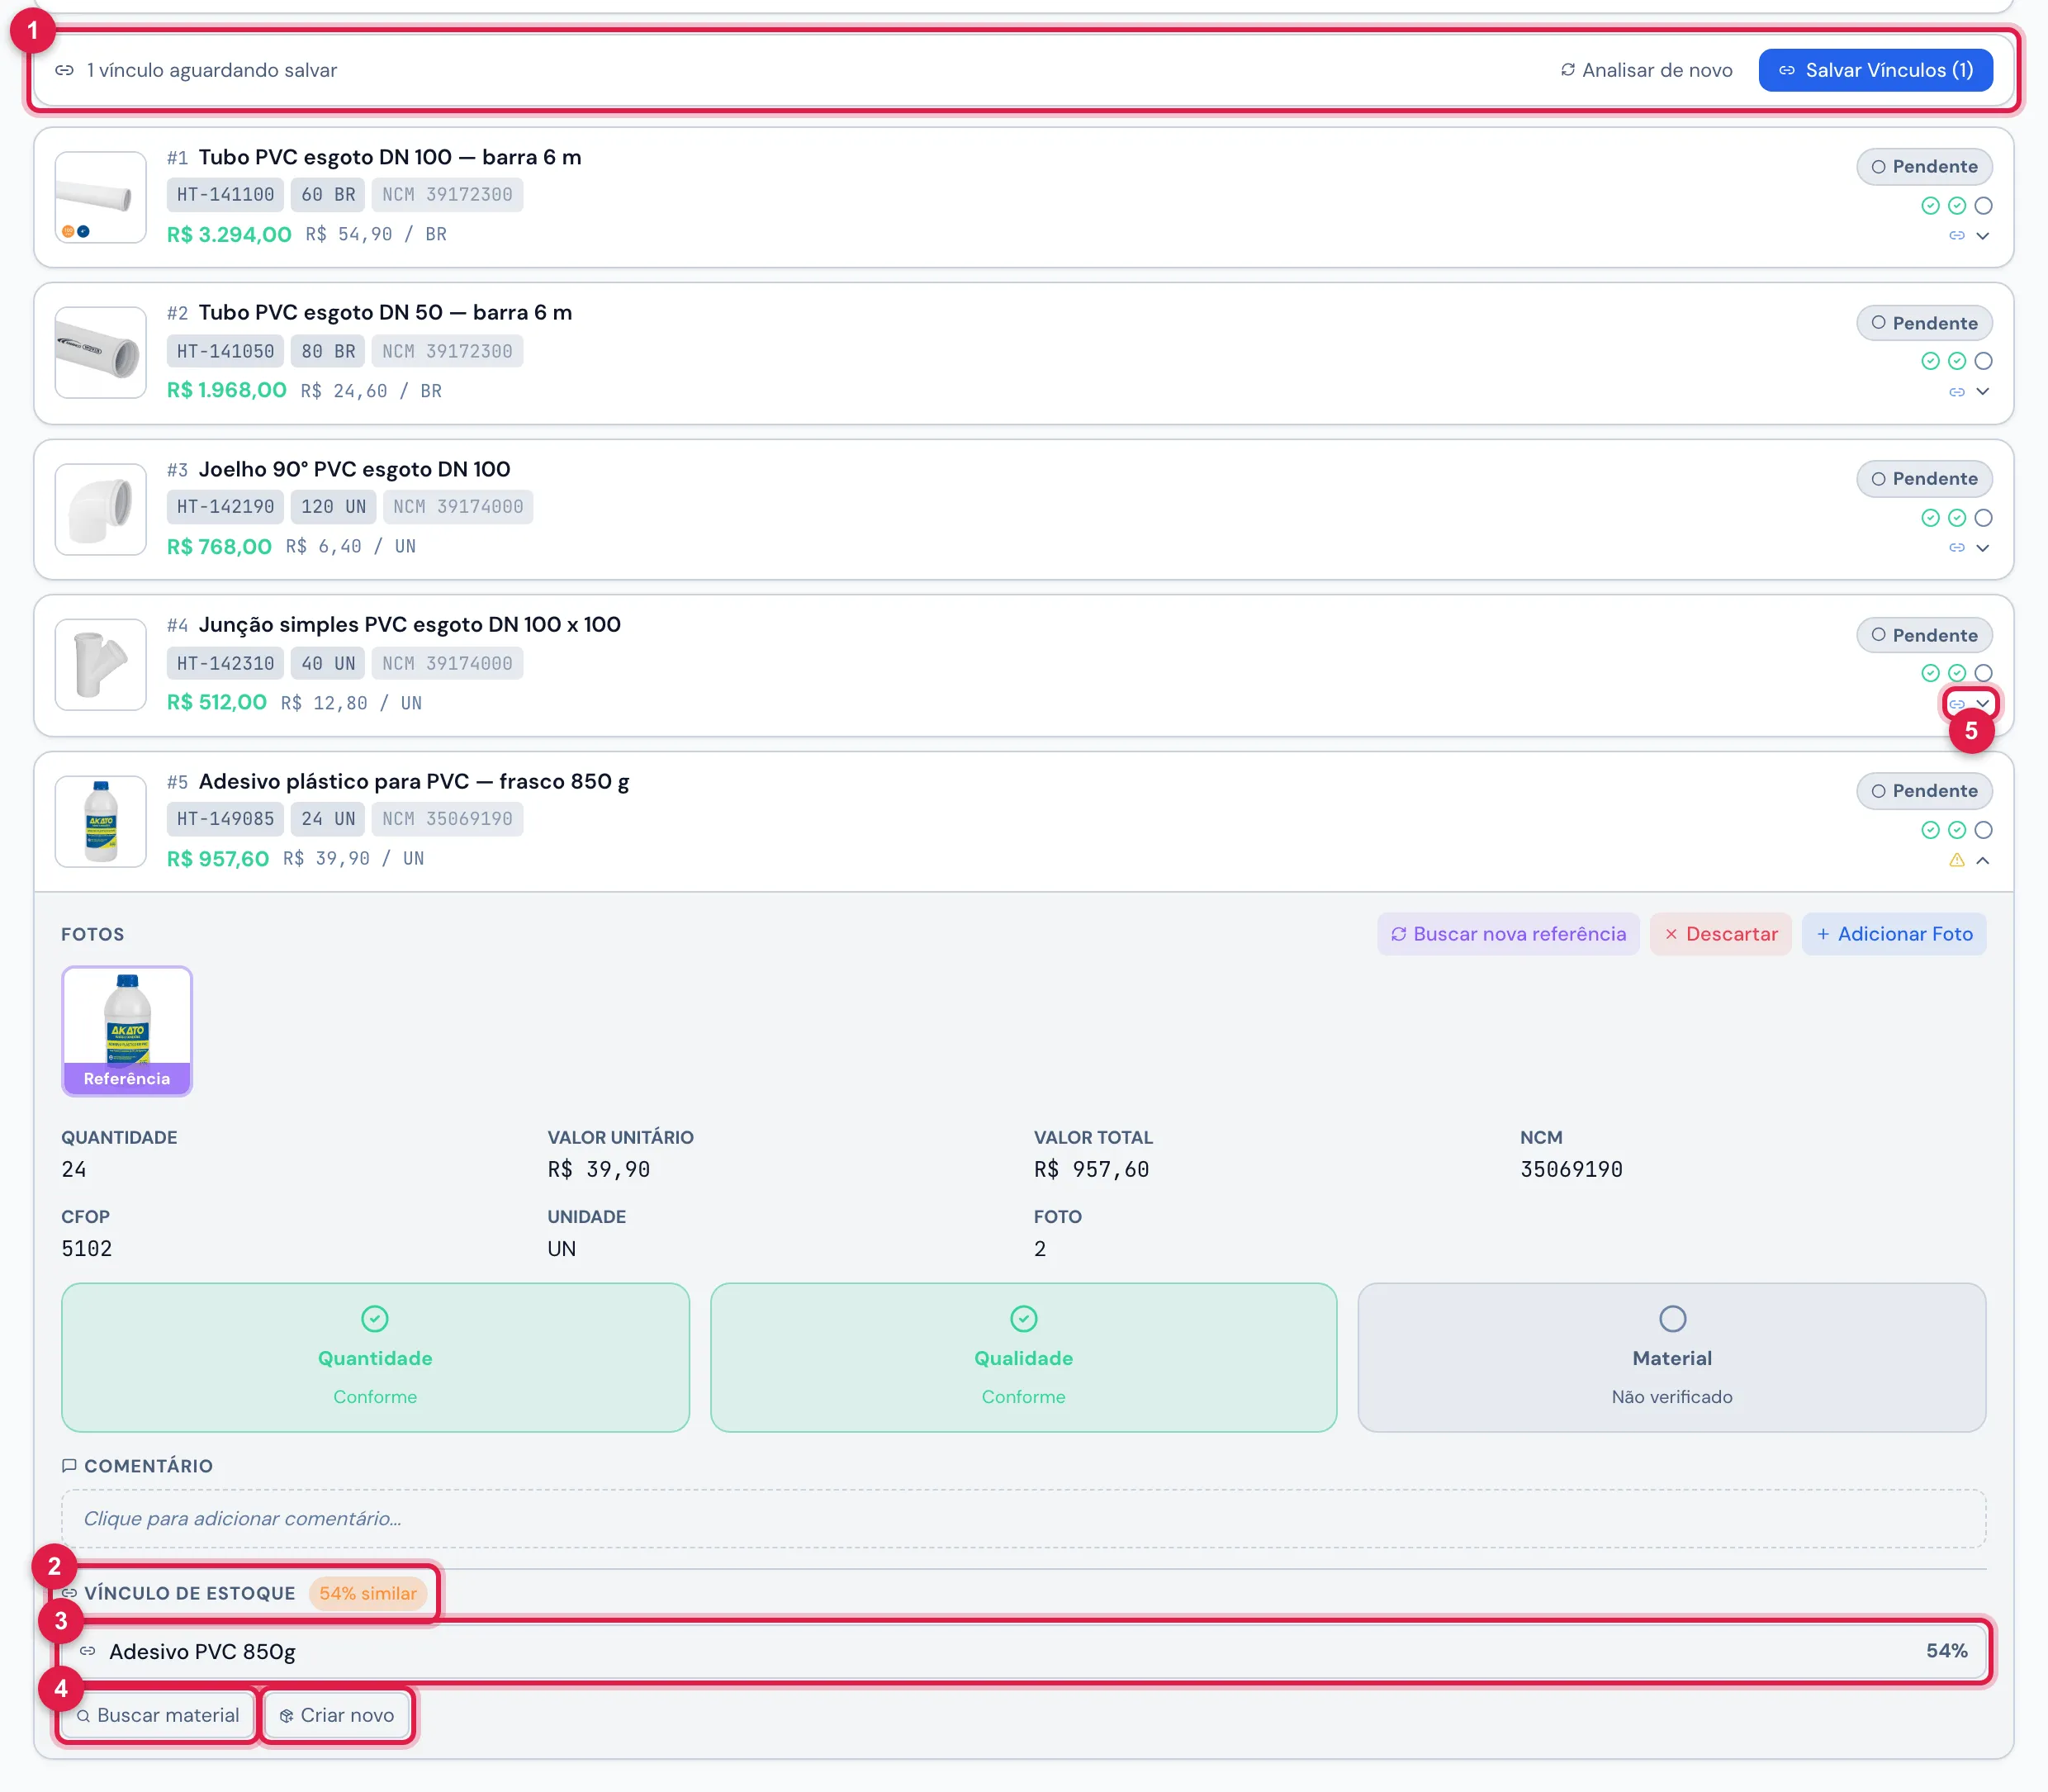Expand the Tubo PVC DN 100 item
This screenshot has height=1792, width=2048.
pyautogui.click(x=1982, y=236)
